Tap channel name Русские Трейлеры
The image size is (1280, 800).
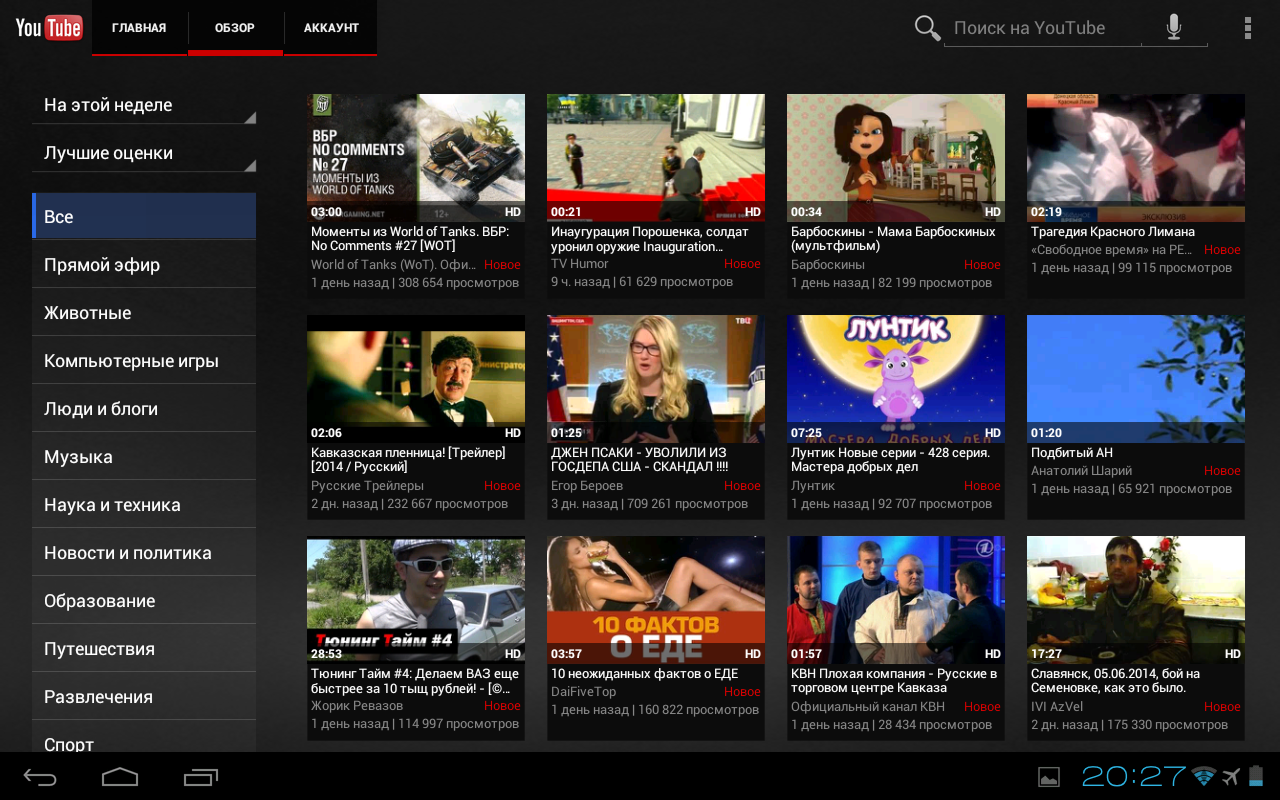[367, 485]
